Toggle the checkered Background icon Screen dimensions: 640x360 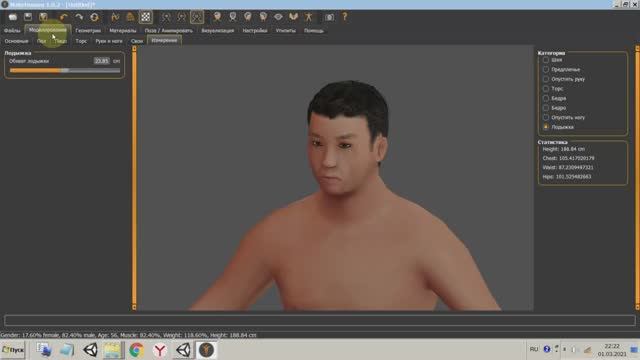coord(146,17)
